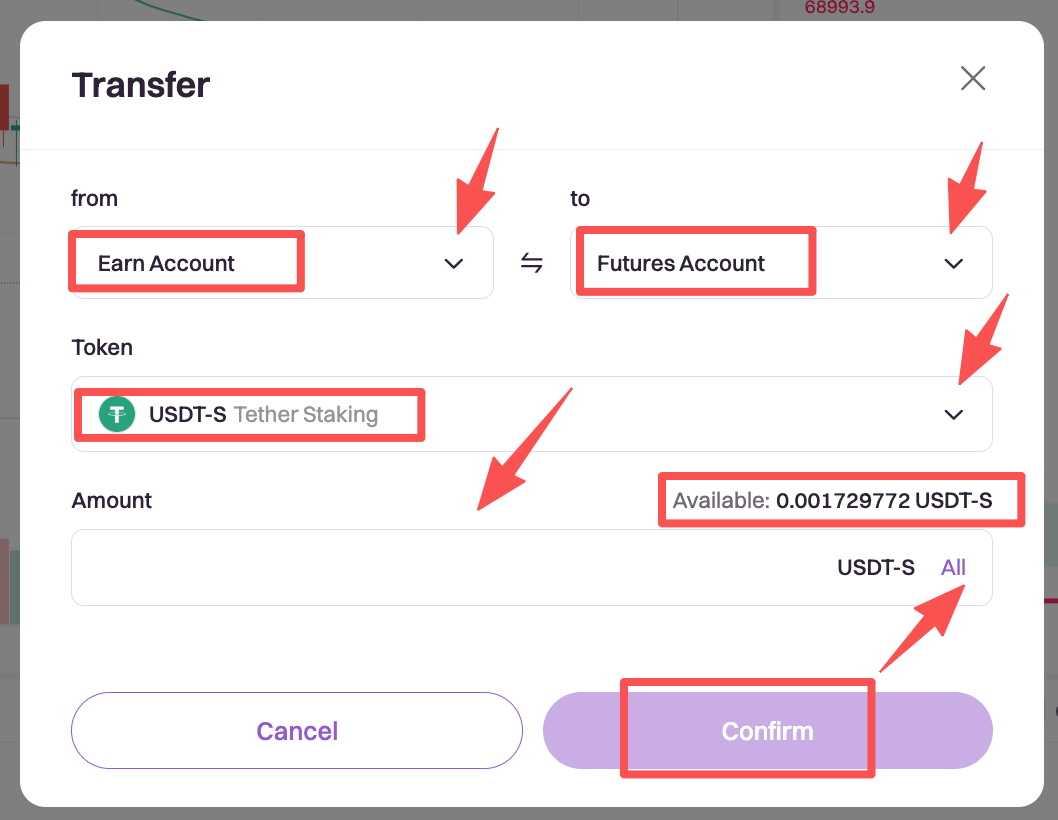Click the "Amount" field label
Screen dimensions: 1058x820
(x=112, y=500)
